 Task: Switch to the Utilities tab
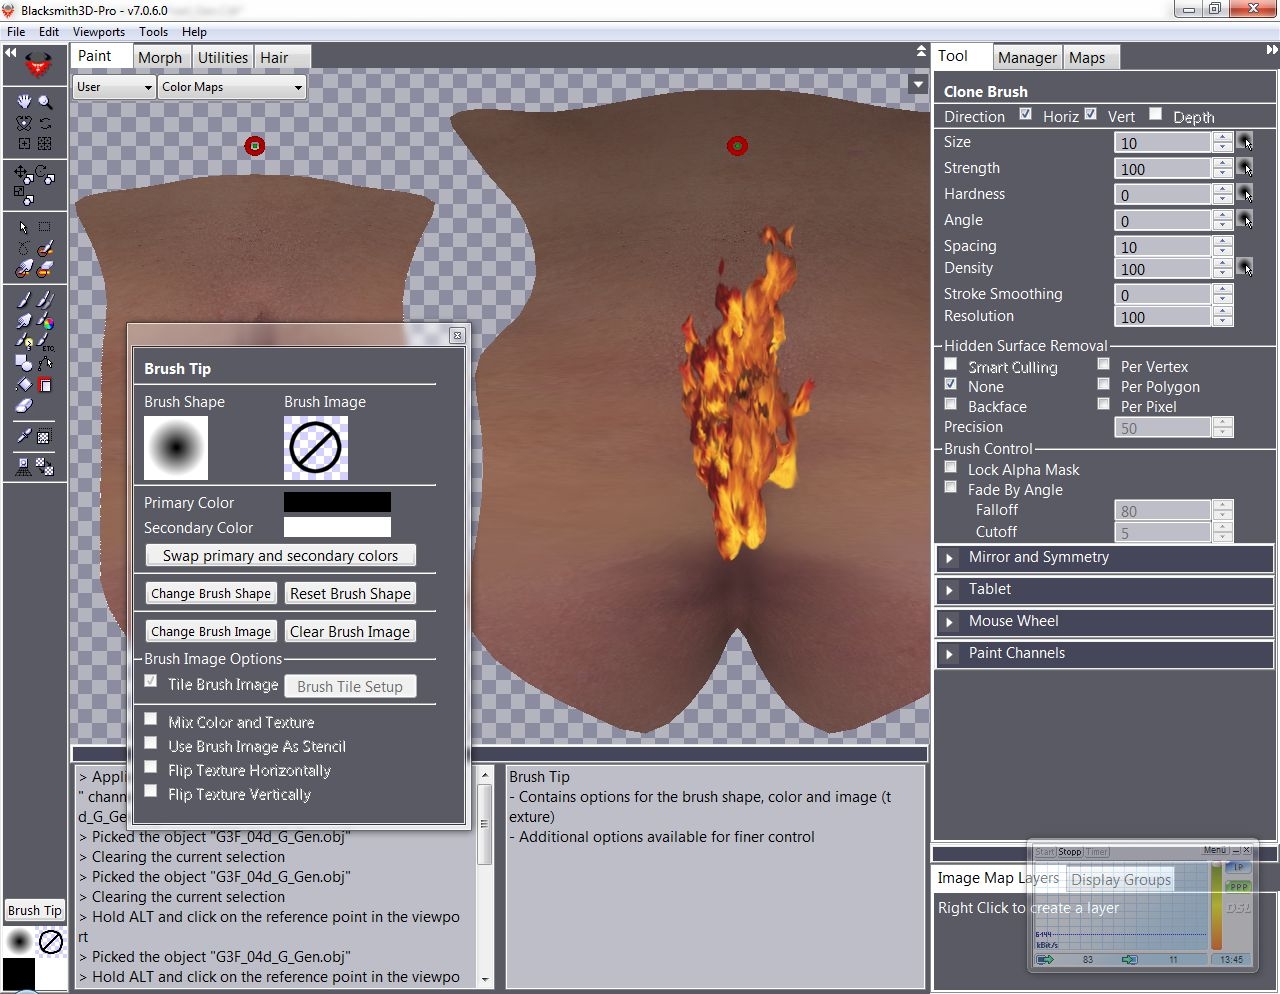[x=223, y=58]
